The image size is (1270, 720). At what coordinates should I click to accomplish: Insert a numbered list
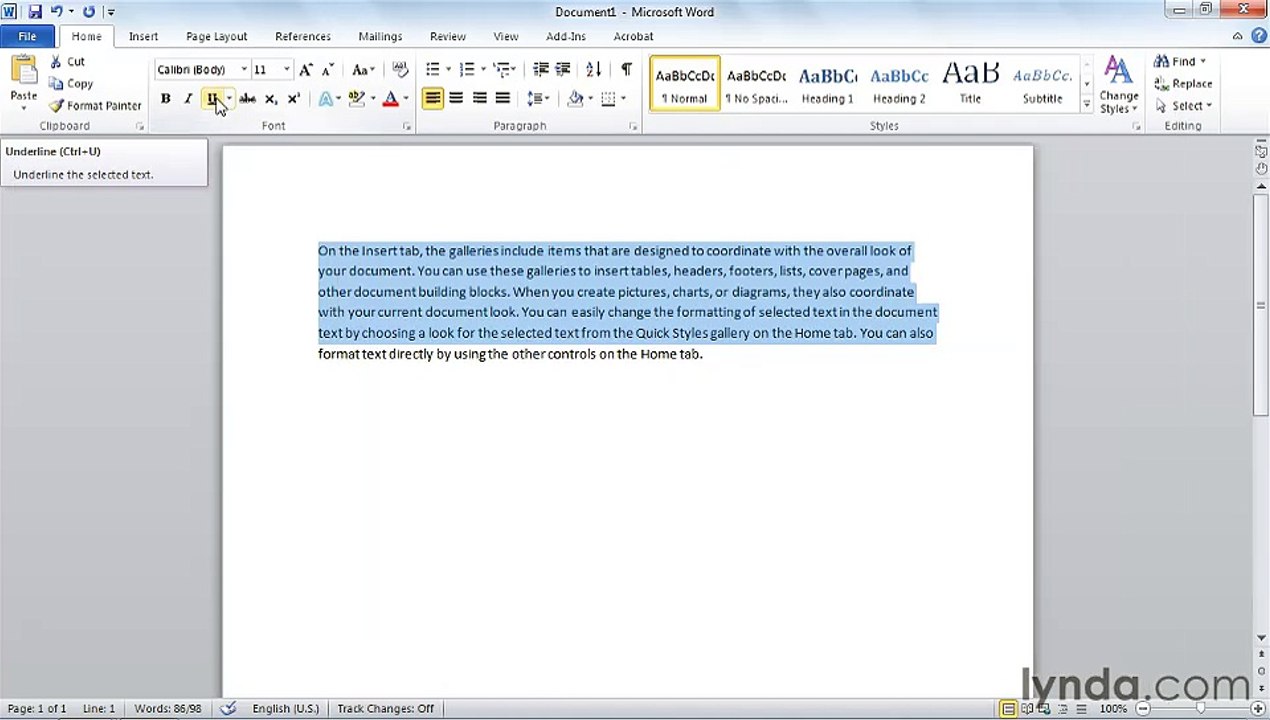[466, 69]
